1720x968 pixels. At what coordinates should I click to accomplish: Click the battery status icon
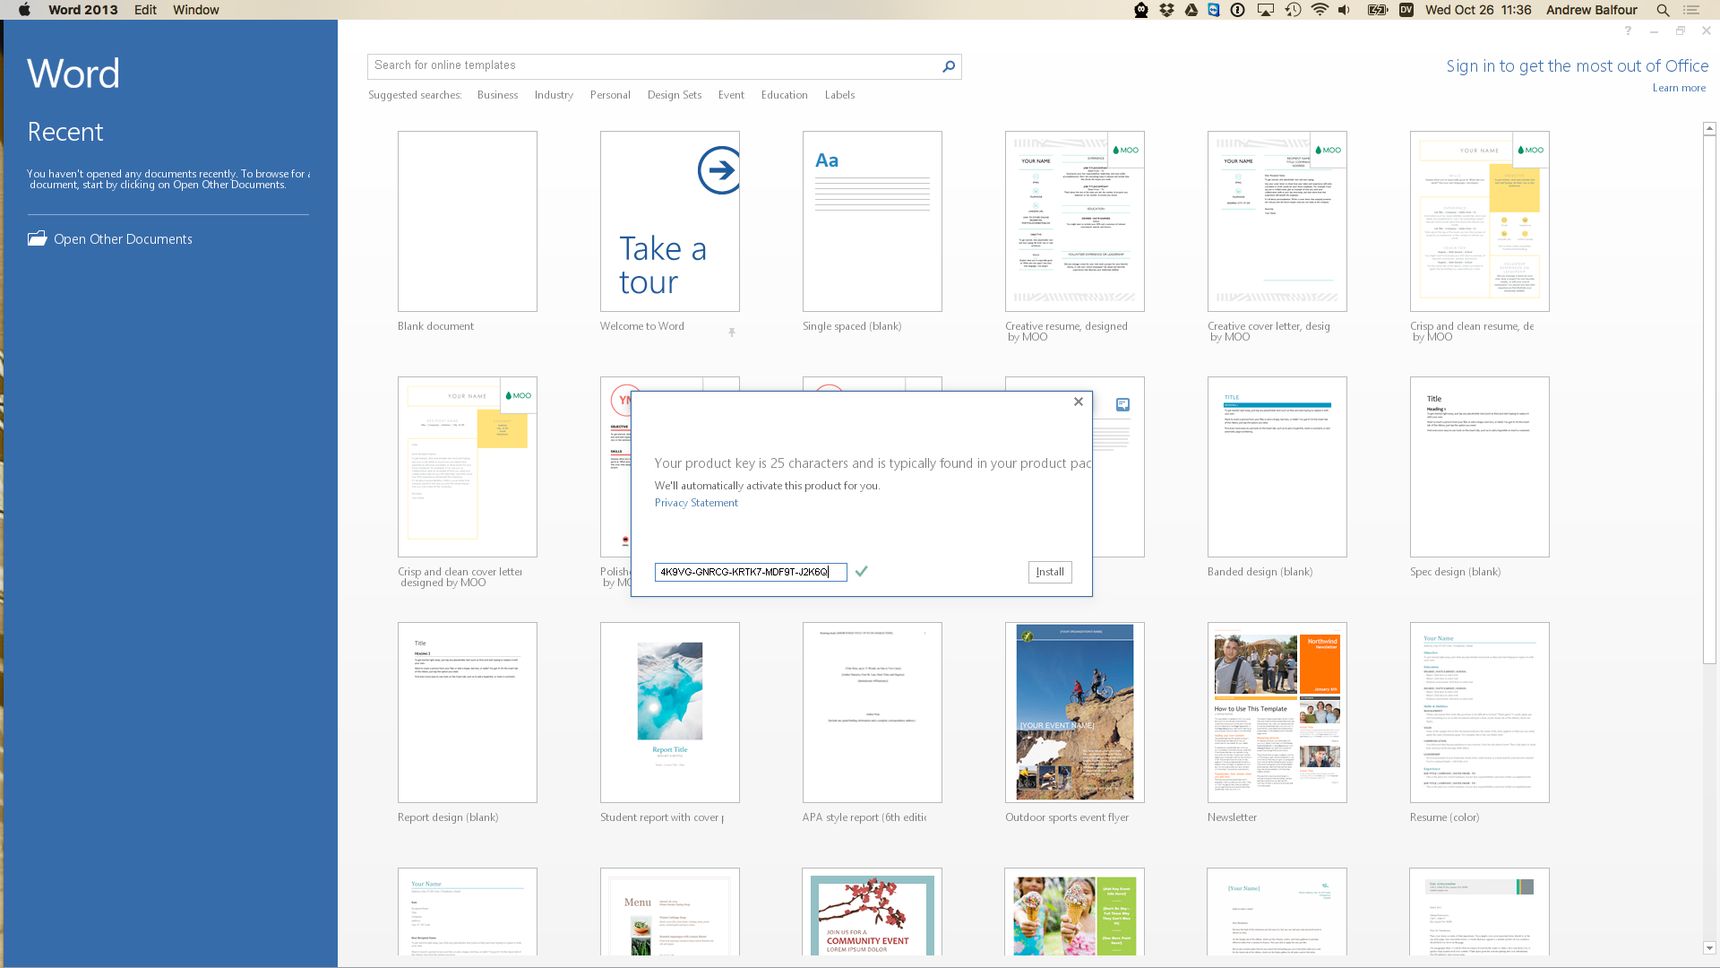pos(1377,10)
